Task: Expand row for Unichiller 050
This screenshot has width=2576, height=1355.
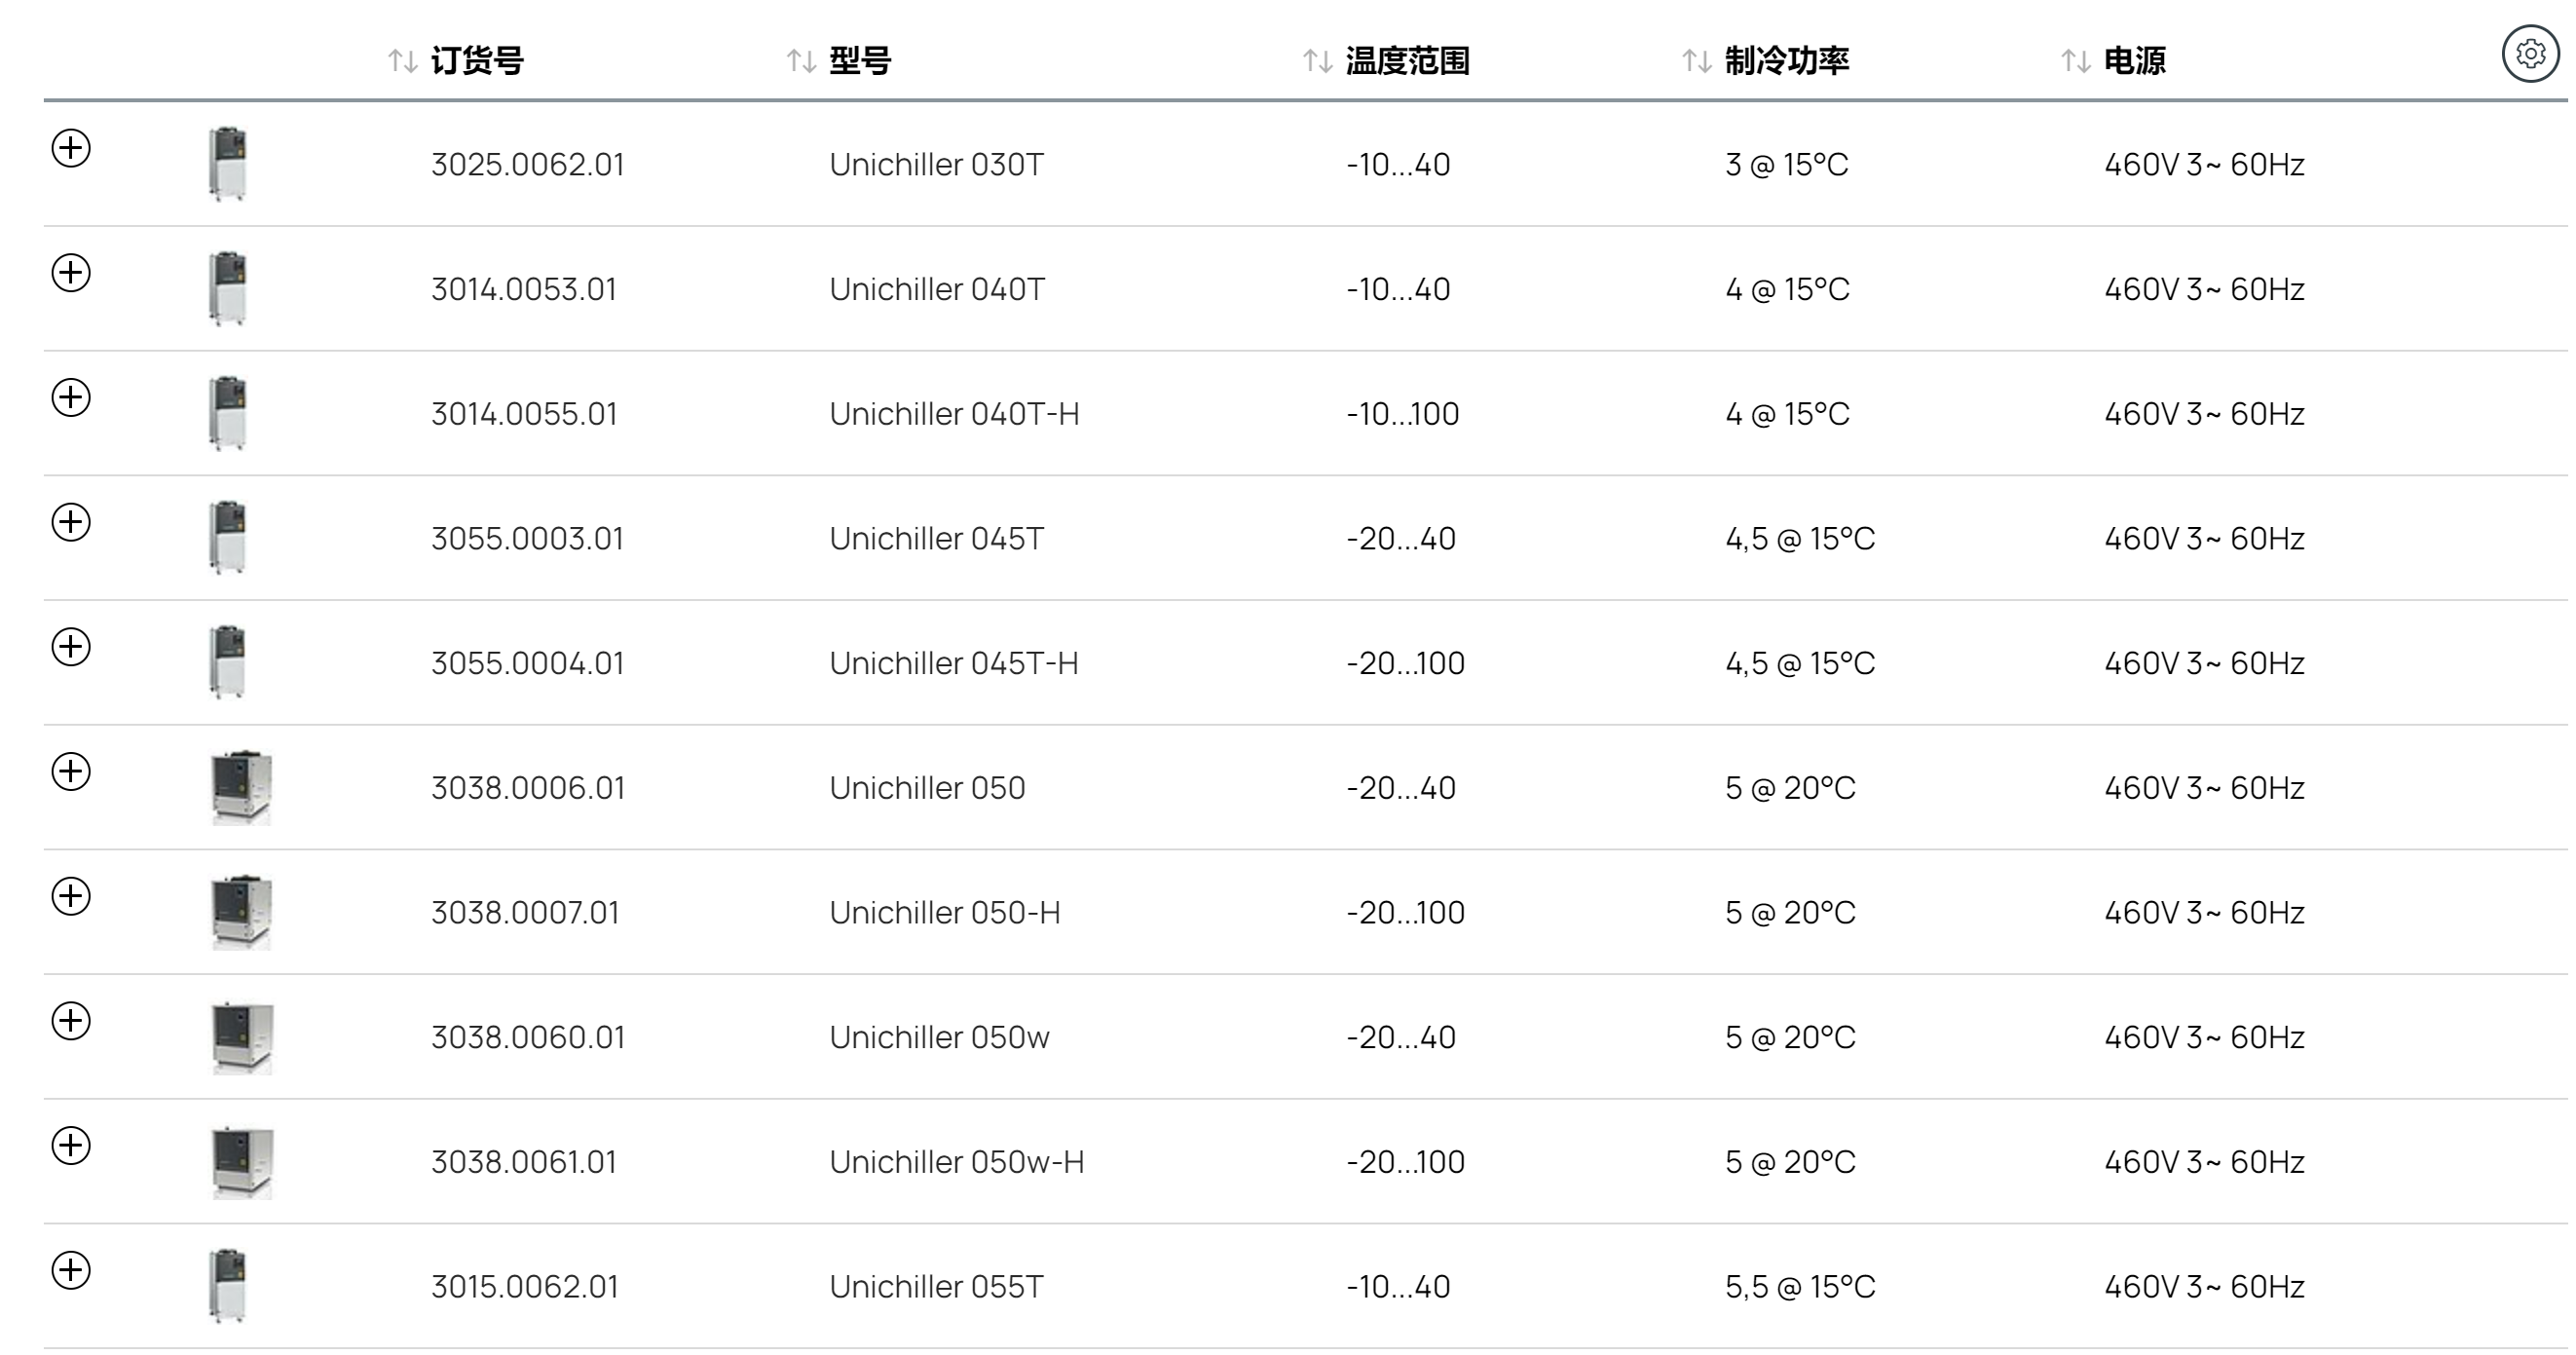Action: (71, 771)
